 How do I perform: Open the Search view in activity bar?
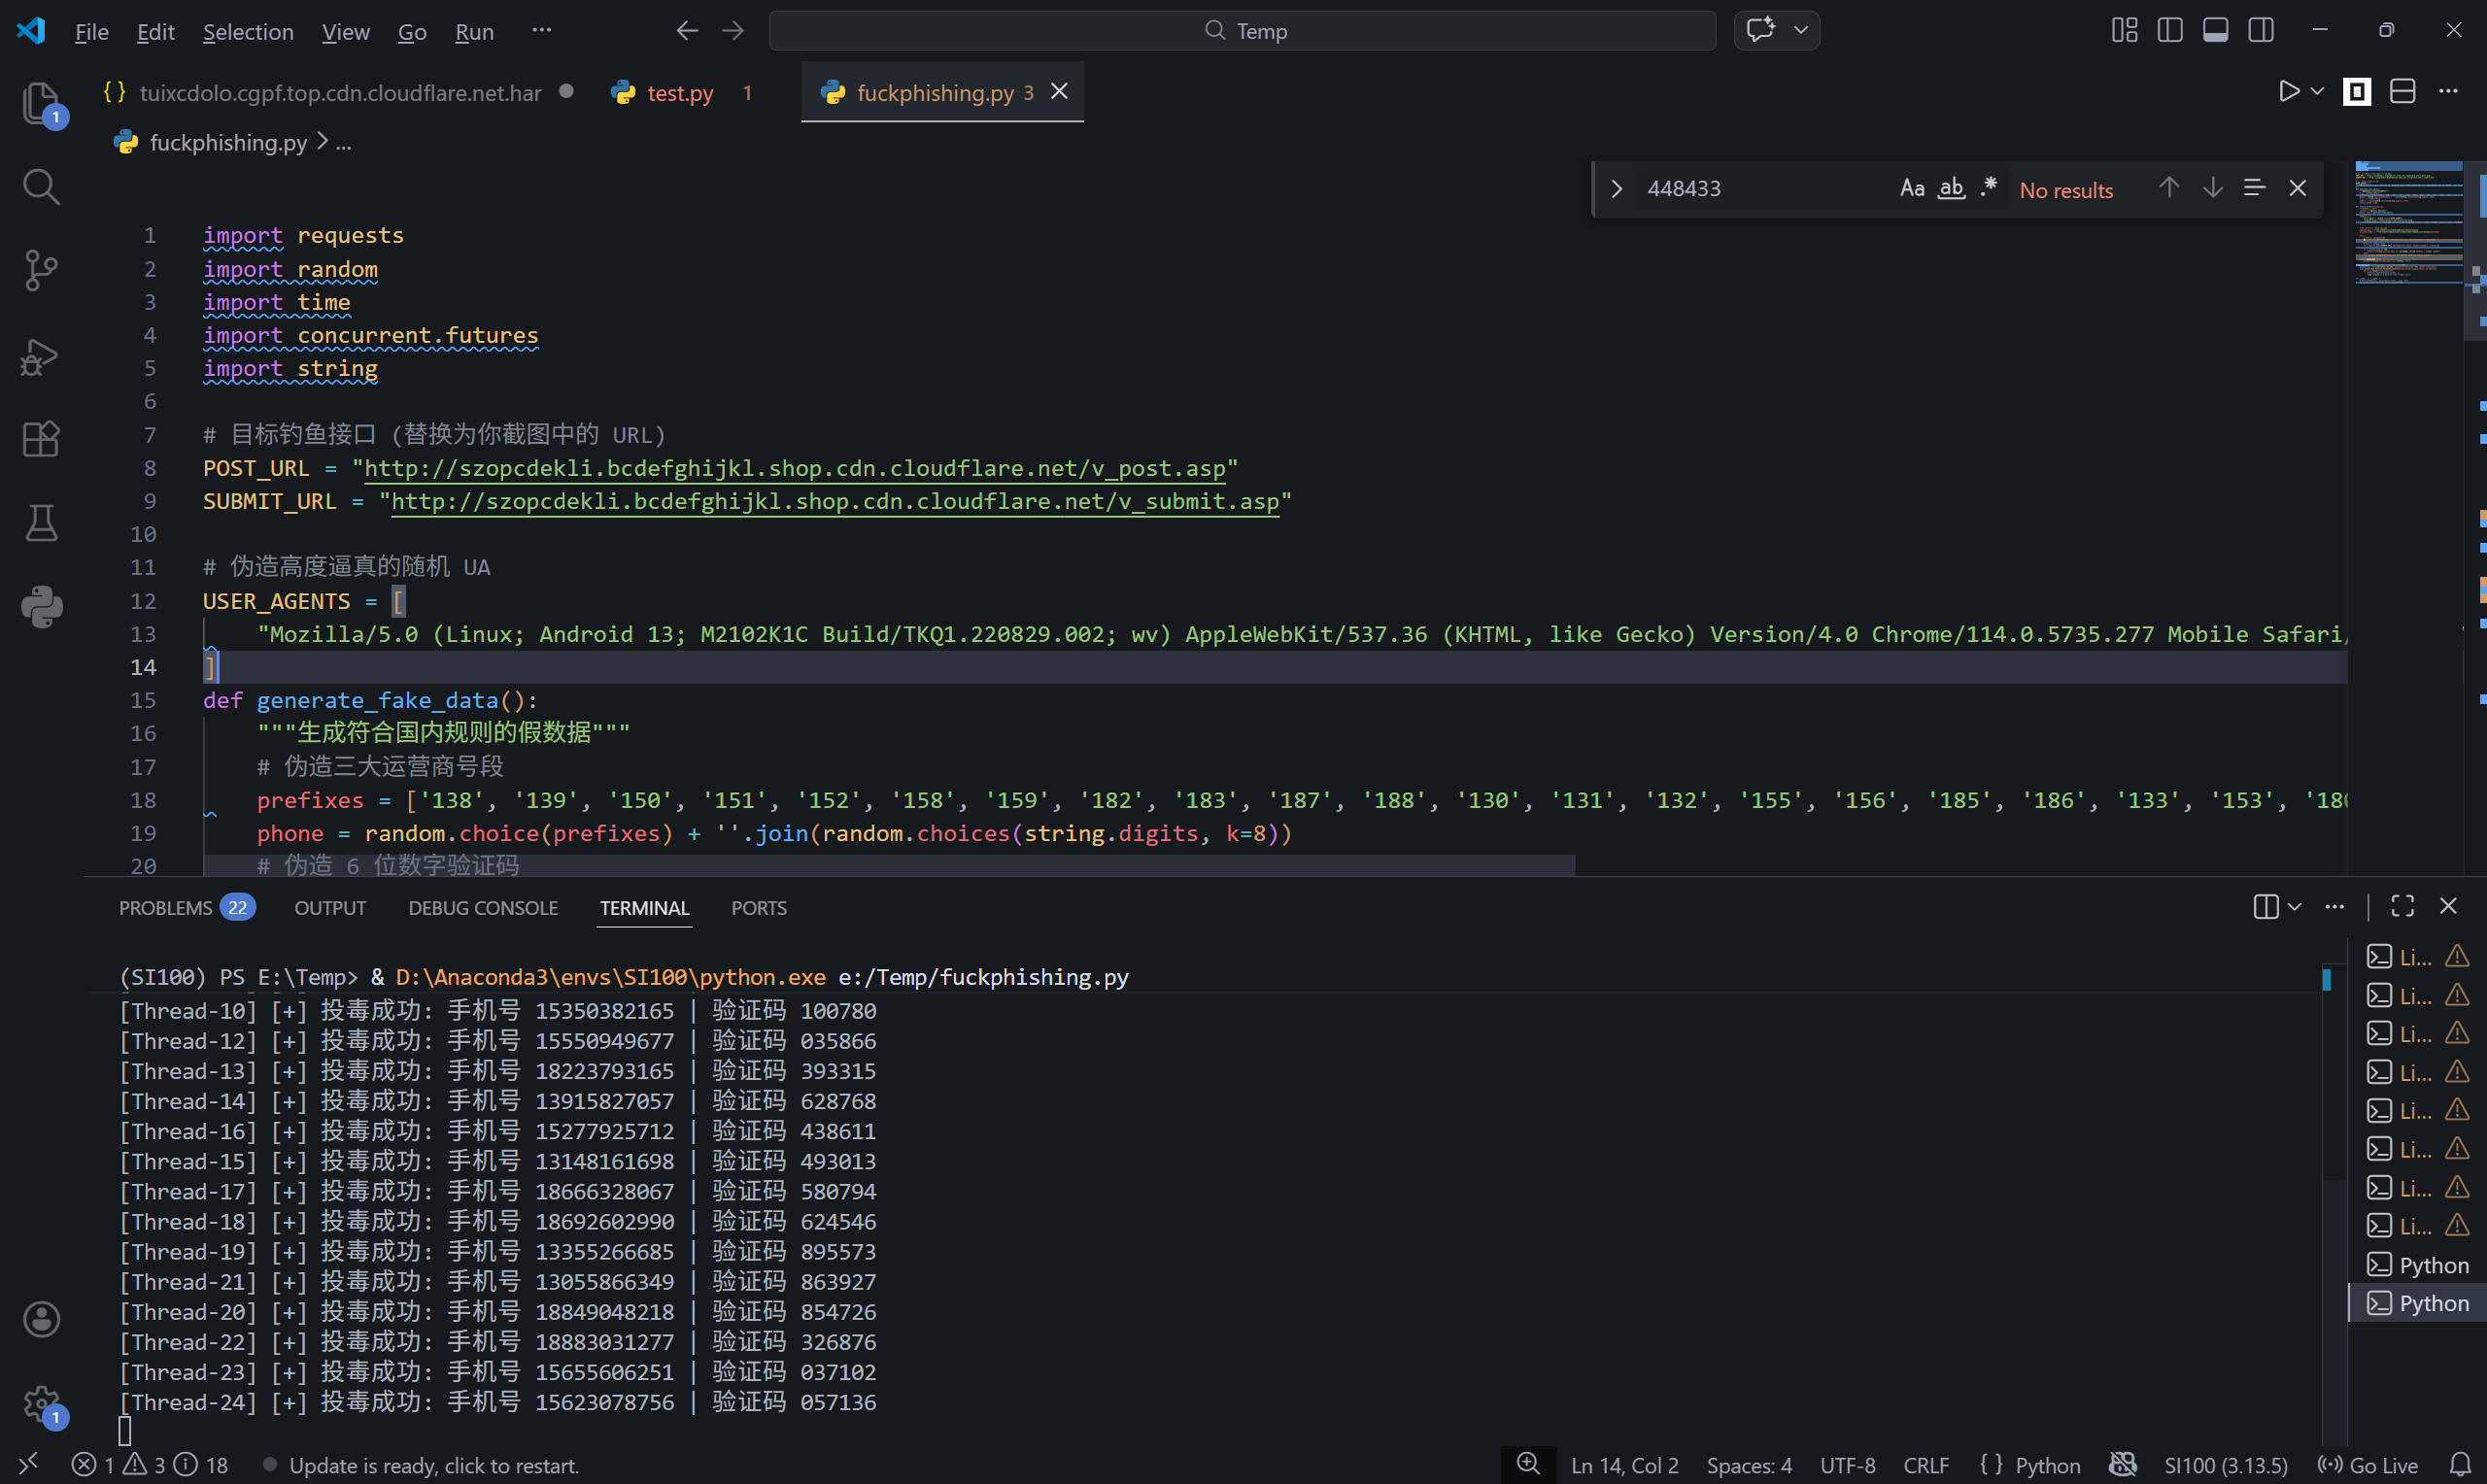pyautogui.click(x=41, y=186)
